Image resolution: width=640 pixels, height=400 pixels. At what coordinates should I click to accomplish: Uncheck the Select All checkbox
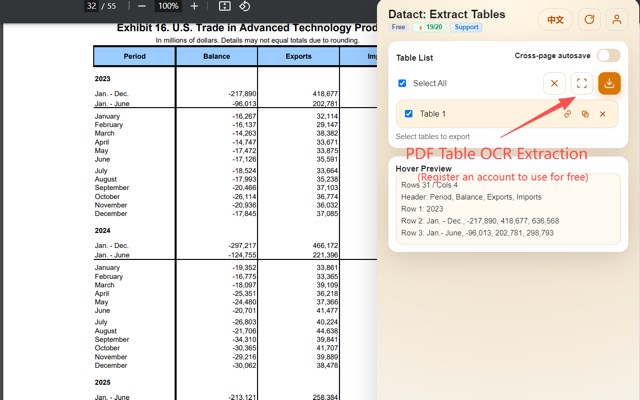pos(402,83)
